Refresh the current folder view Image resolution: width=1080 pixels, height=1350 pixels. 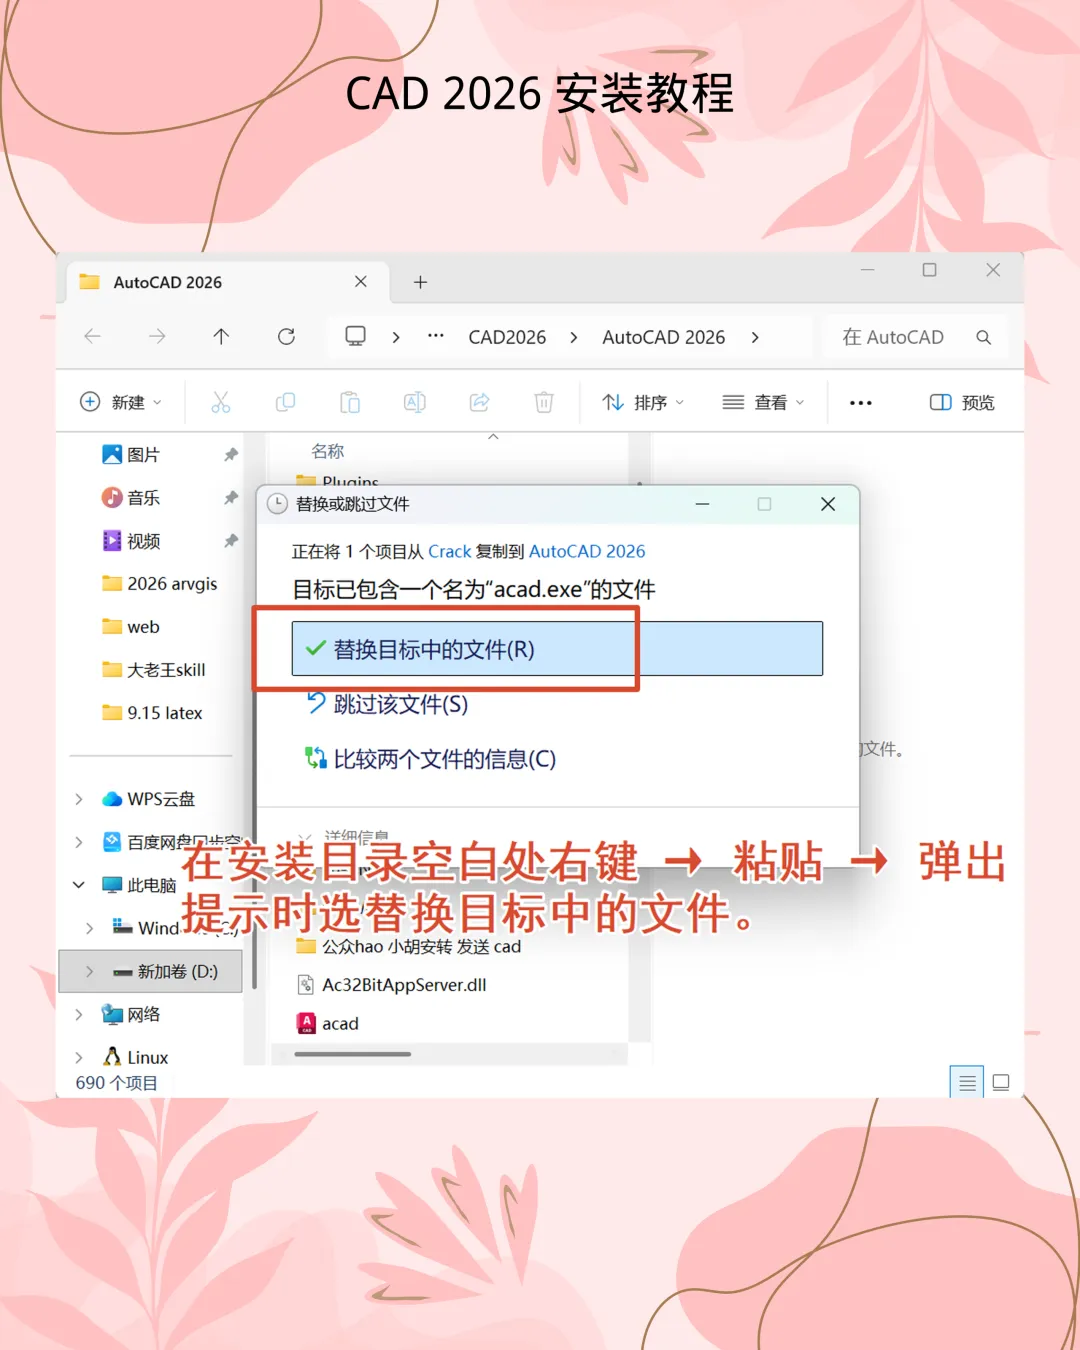click(286, 337)
